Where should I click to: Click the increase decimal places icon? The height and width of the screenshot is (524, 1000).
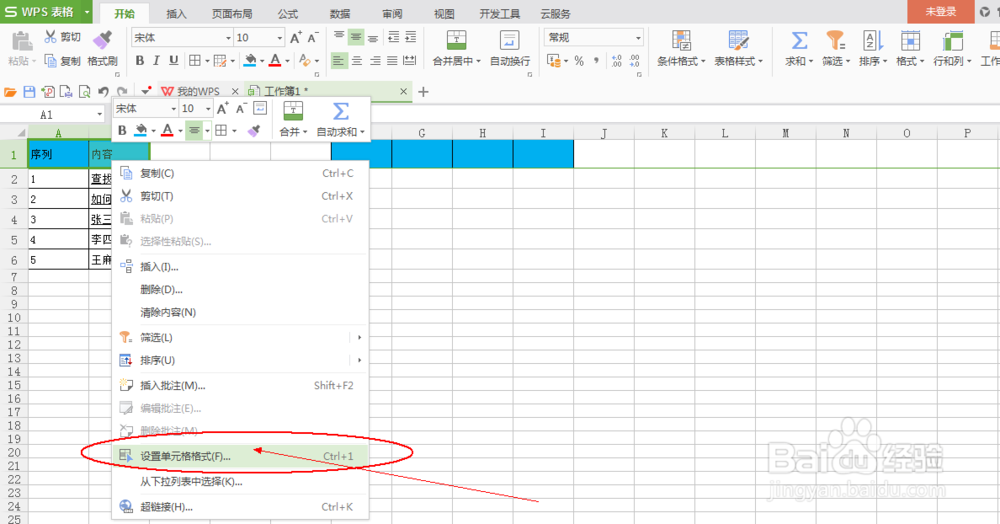[616, 61]
